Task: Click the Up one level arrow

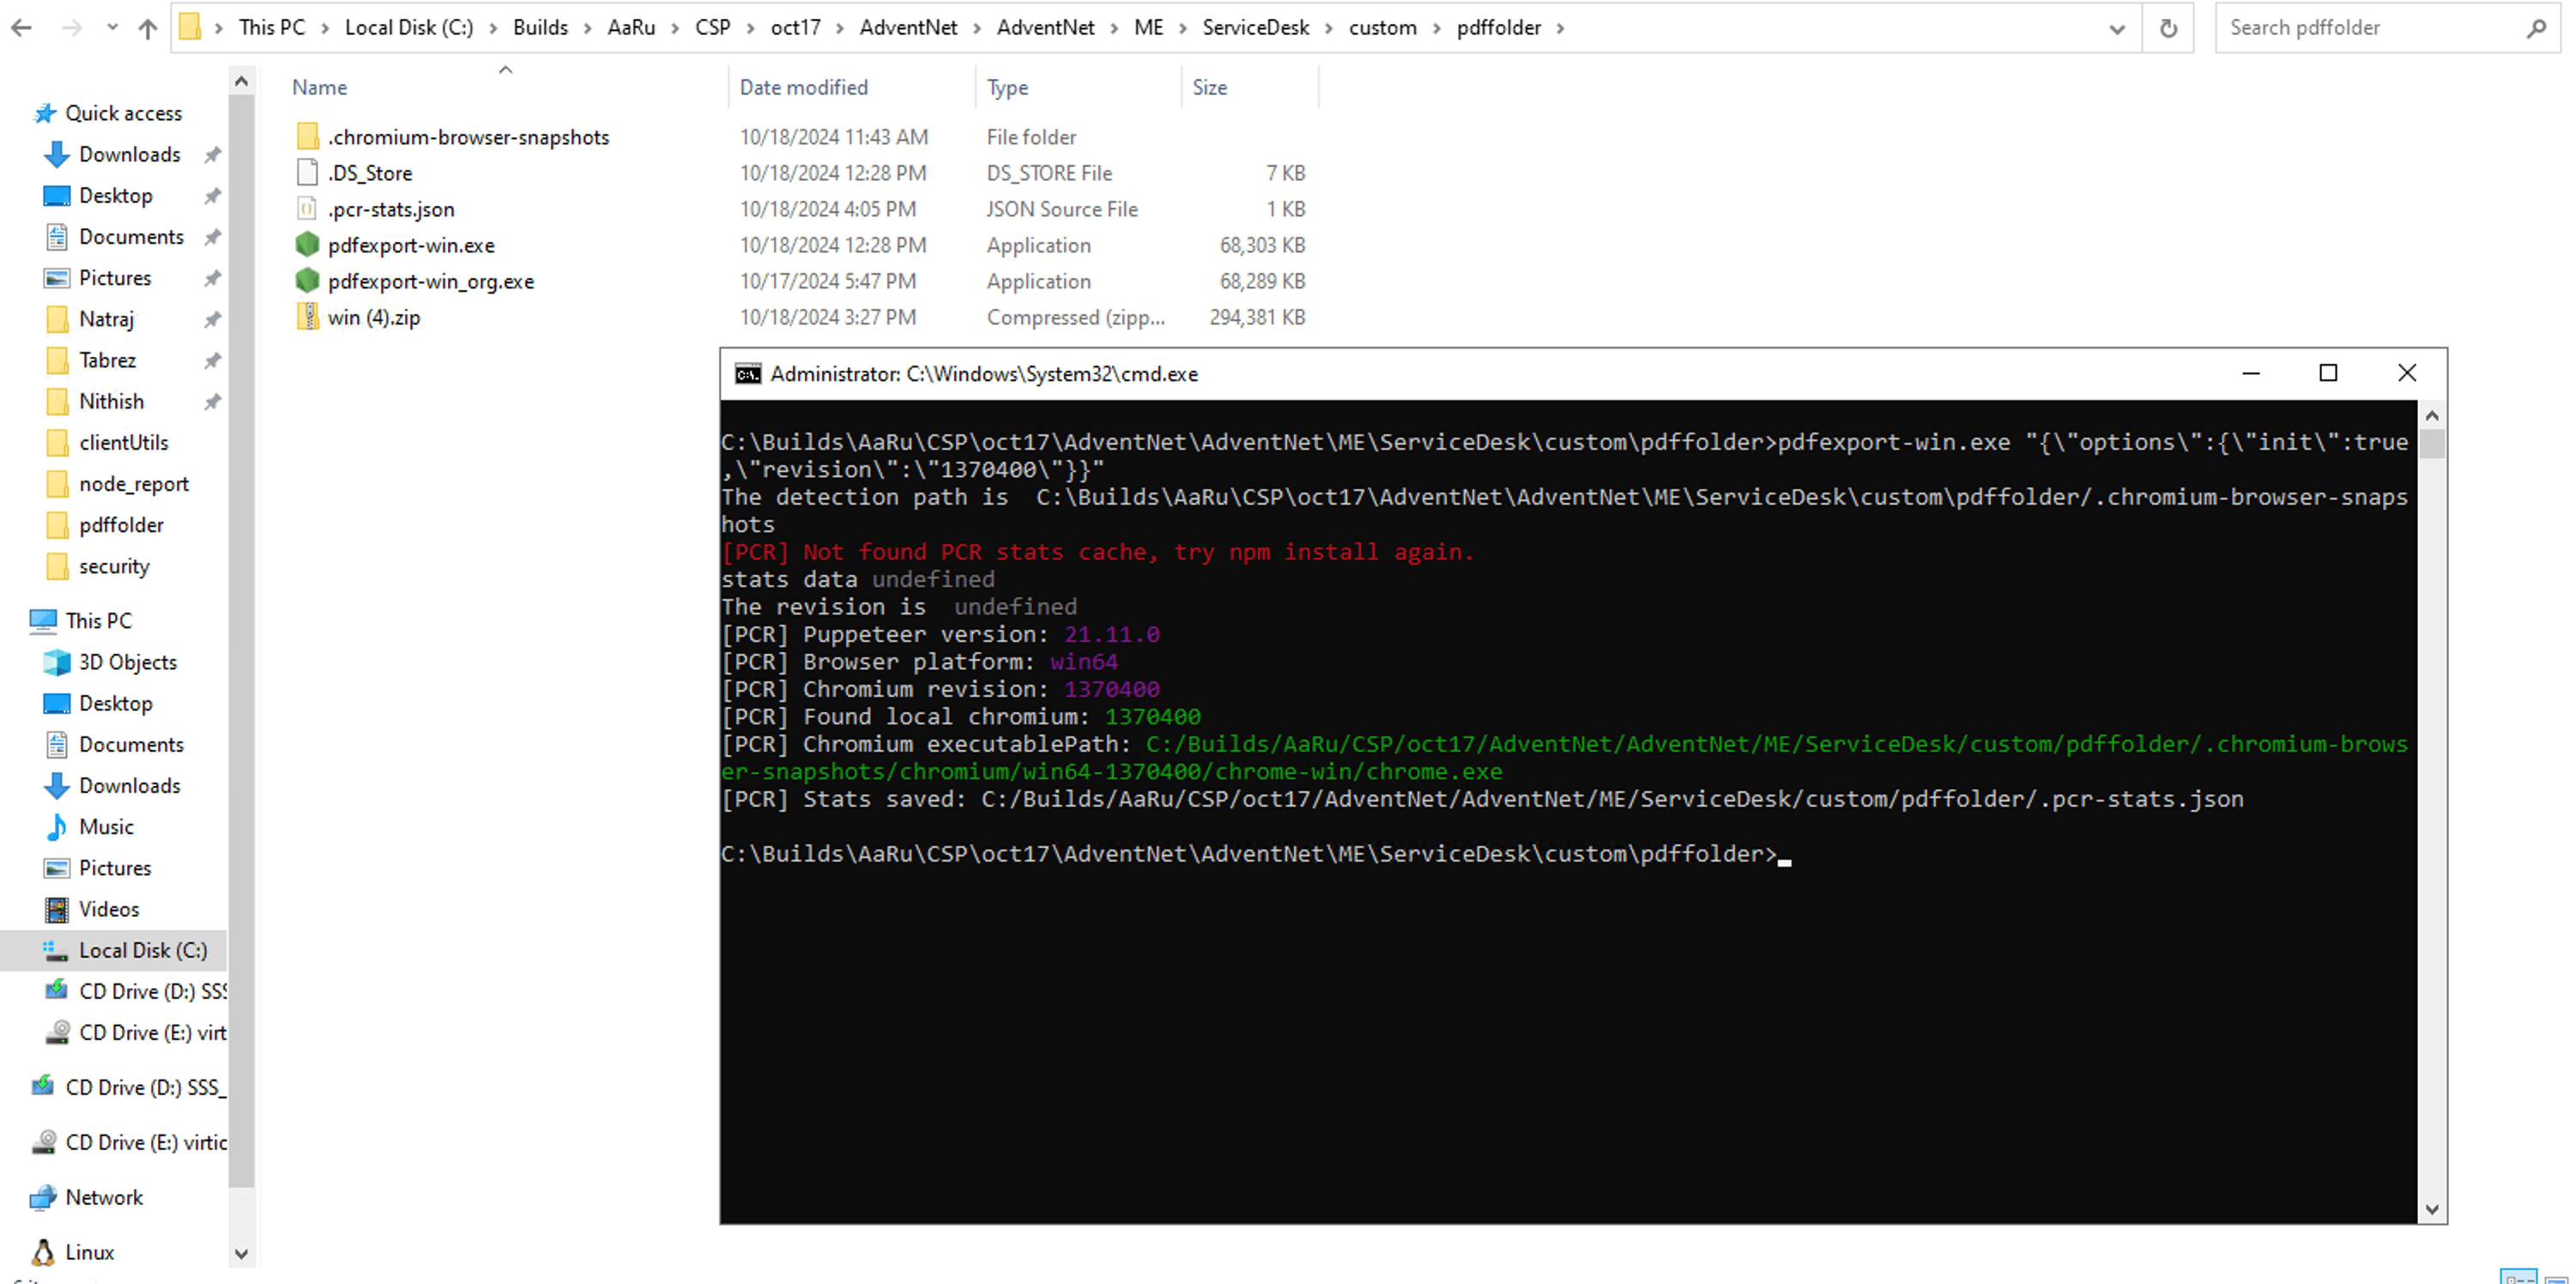Action: 148,28
